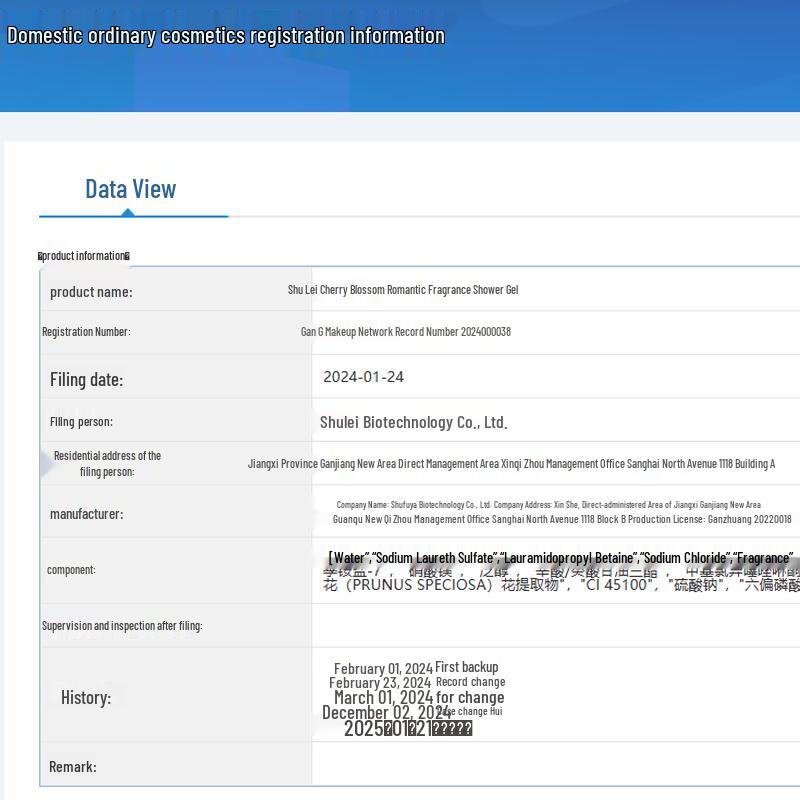Click the PRUNUS SPECIOSA ingredient line
The width and height of the screenshot is (800, 800).
560,585
